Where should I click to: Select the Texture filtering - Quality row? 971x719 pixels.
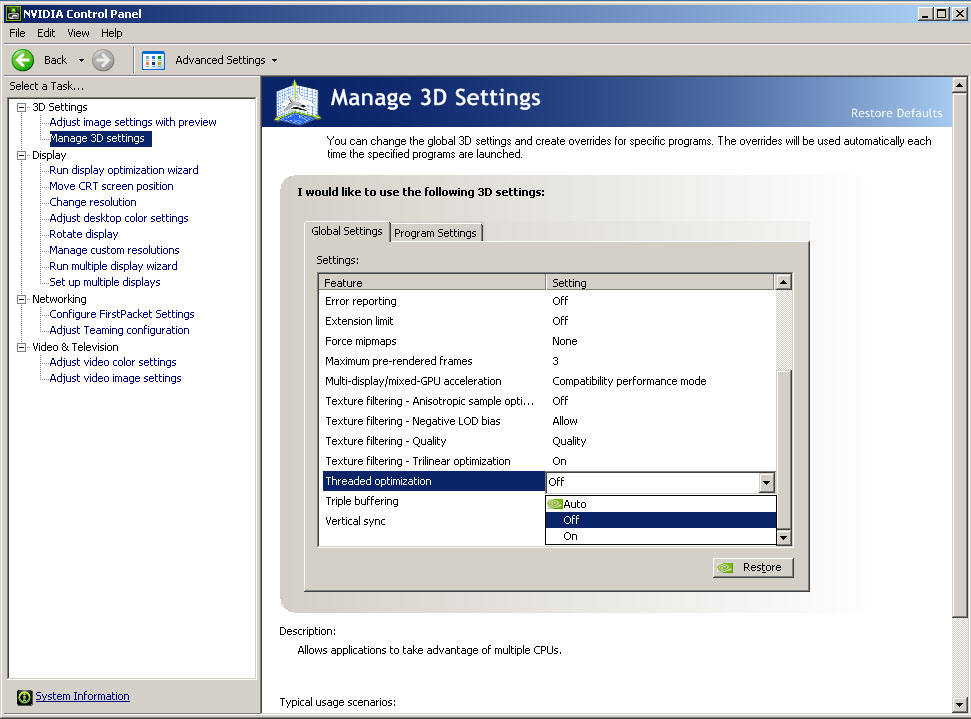[547, 441]
